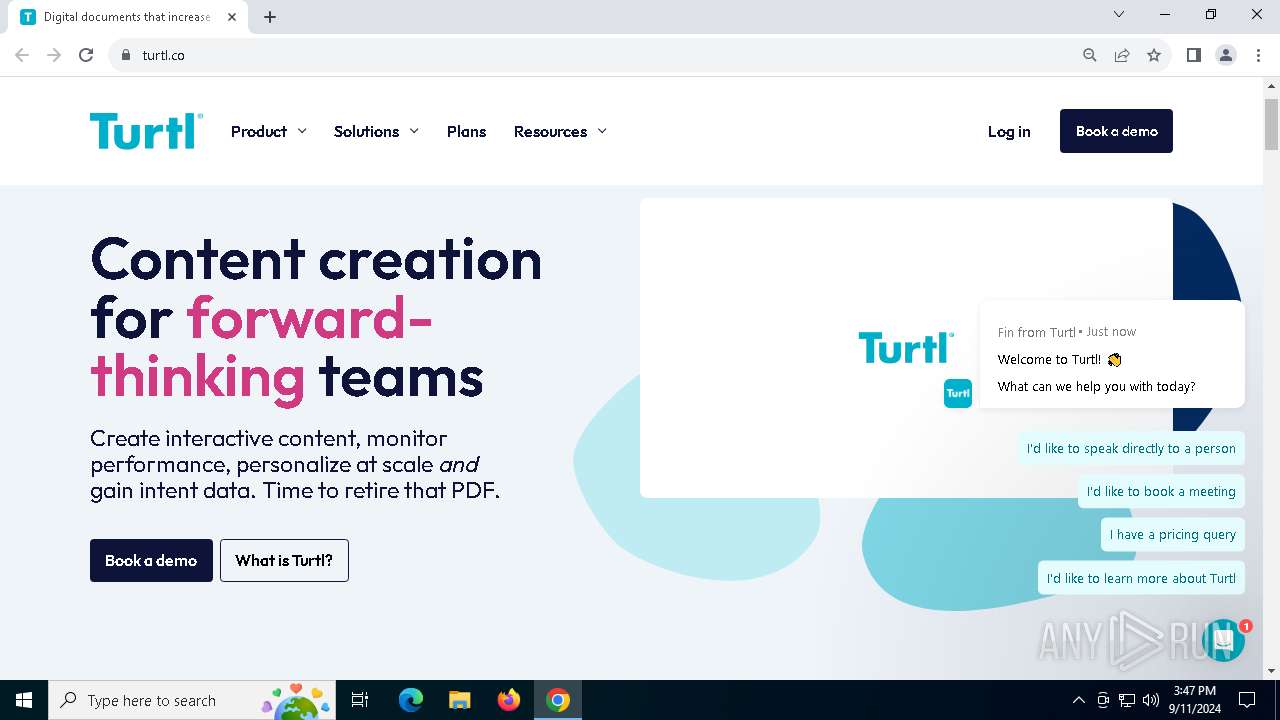Viewport: 1280px width, 720px height.
Task: Select the Digital documents tab
Action: (130, 17)
